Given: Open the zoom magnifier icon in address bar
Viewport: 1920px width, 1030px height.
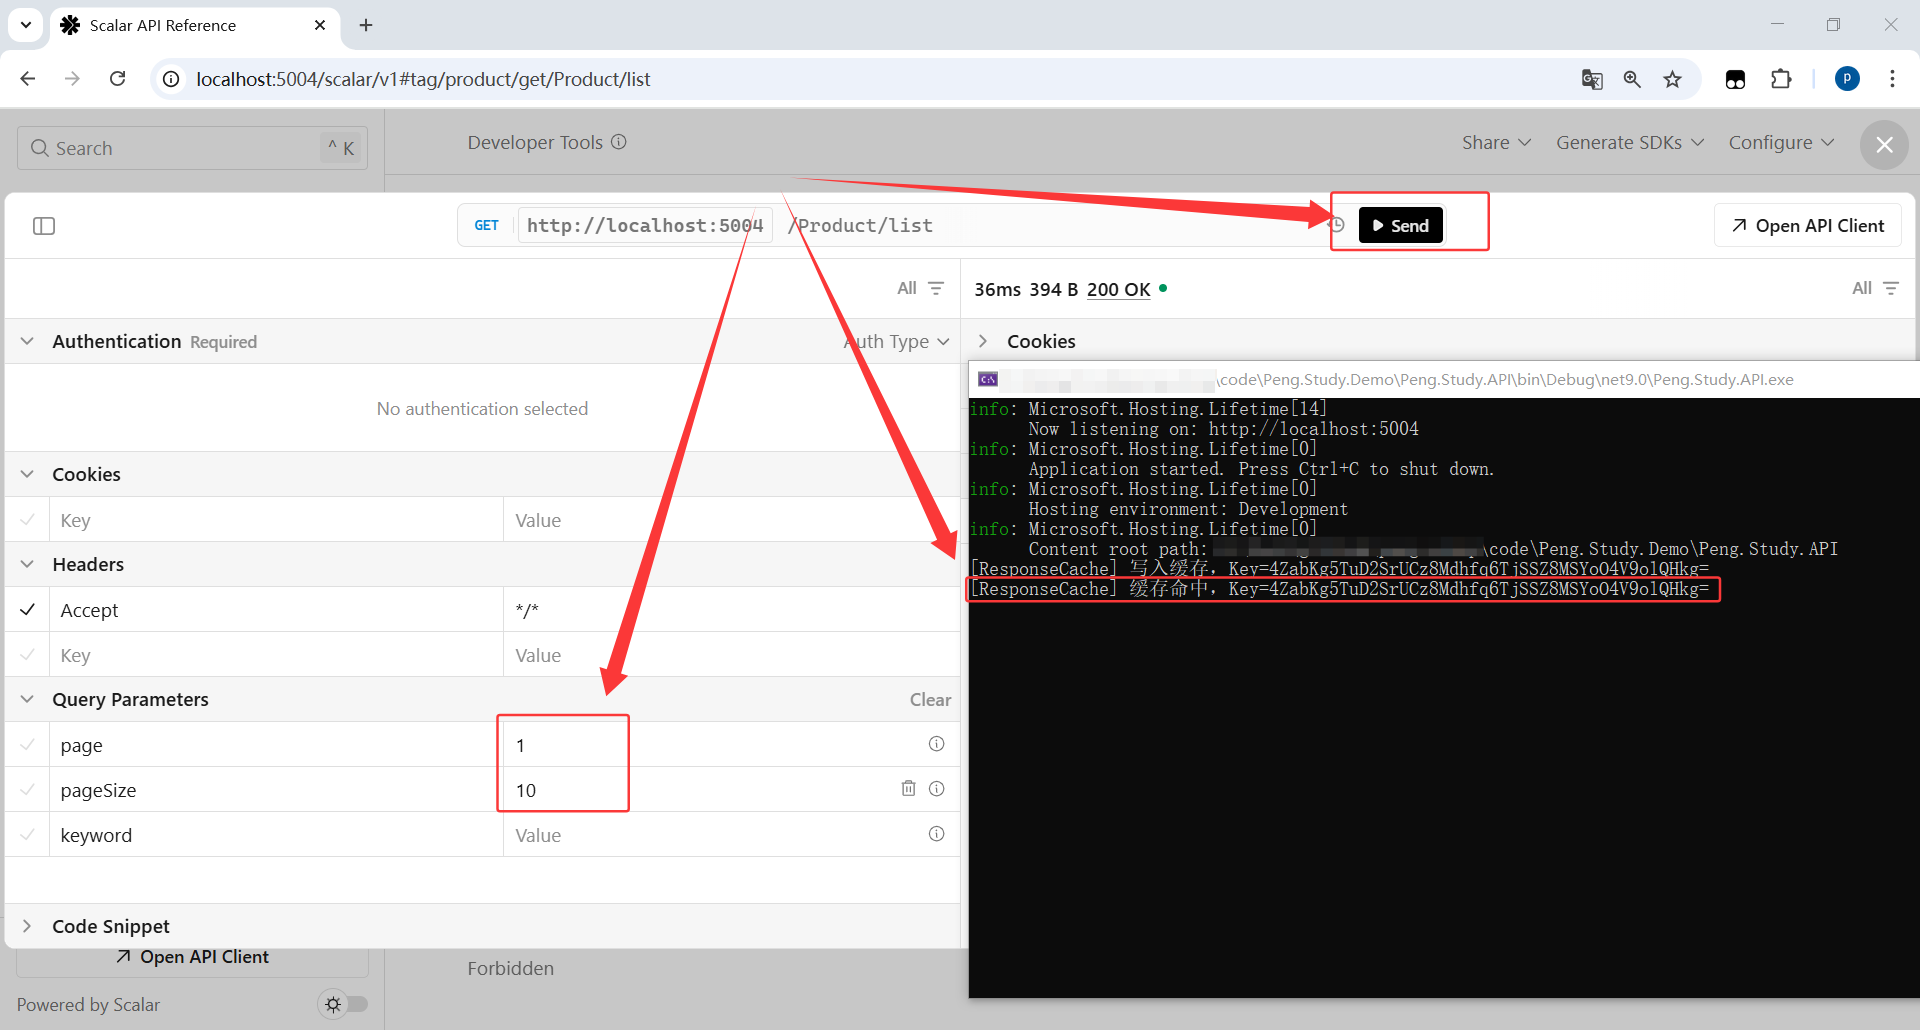Looking at the screenshot, I should coord(1632,79).
